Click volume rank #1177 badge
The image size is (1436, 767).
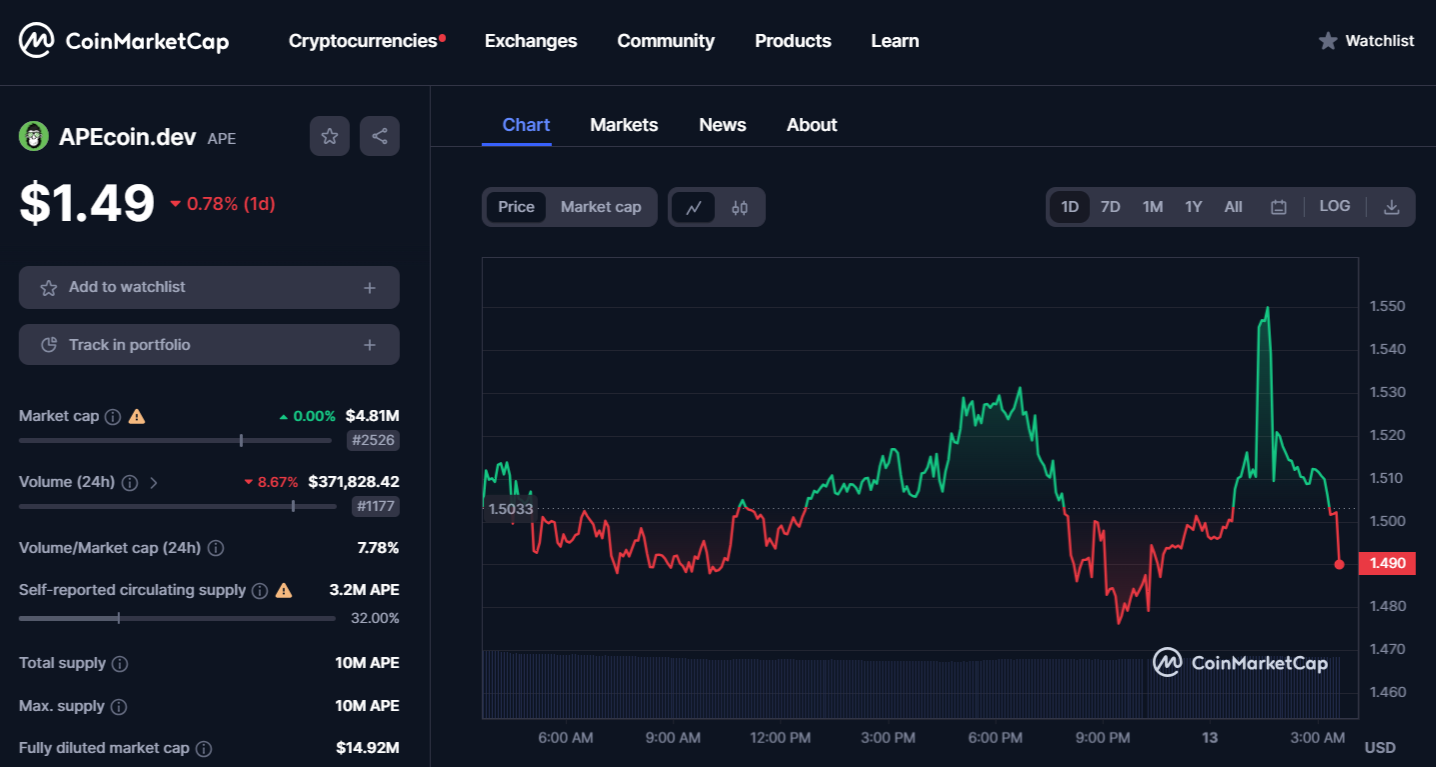coord(376,507)
